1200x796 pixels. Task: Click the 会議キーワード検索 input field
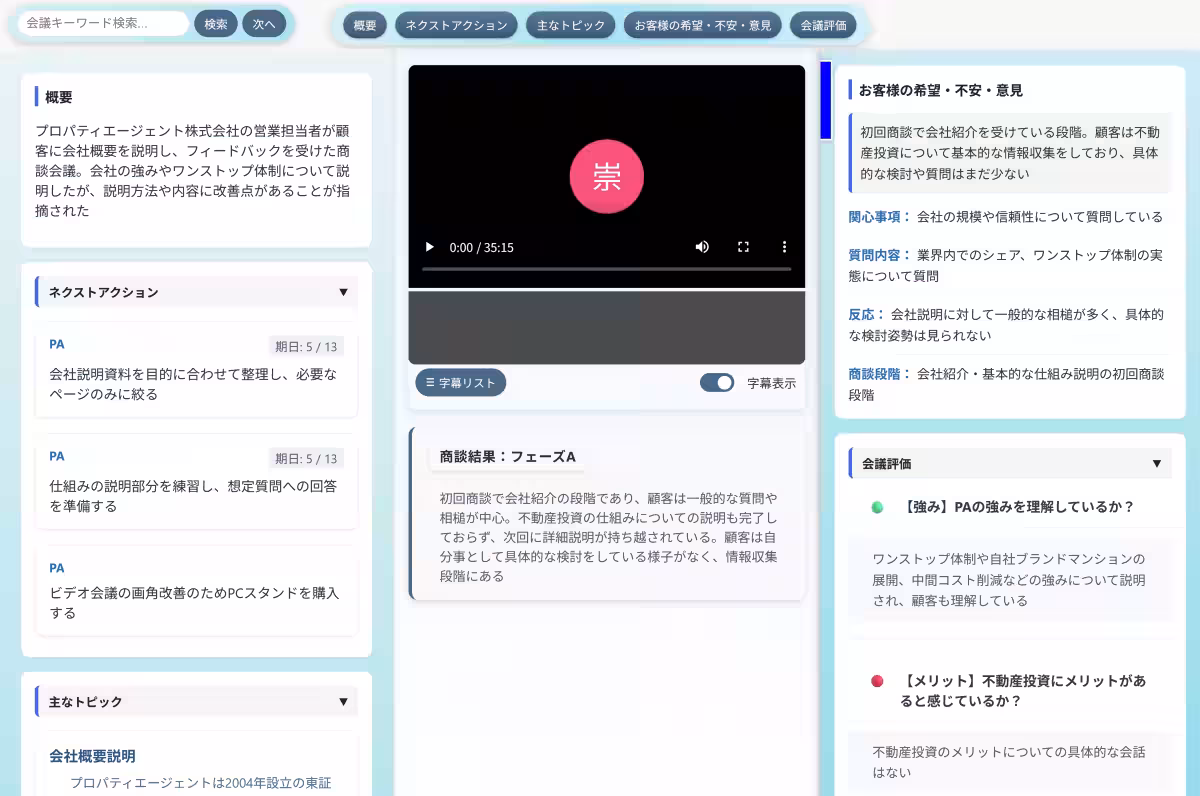[100, 22]
